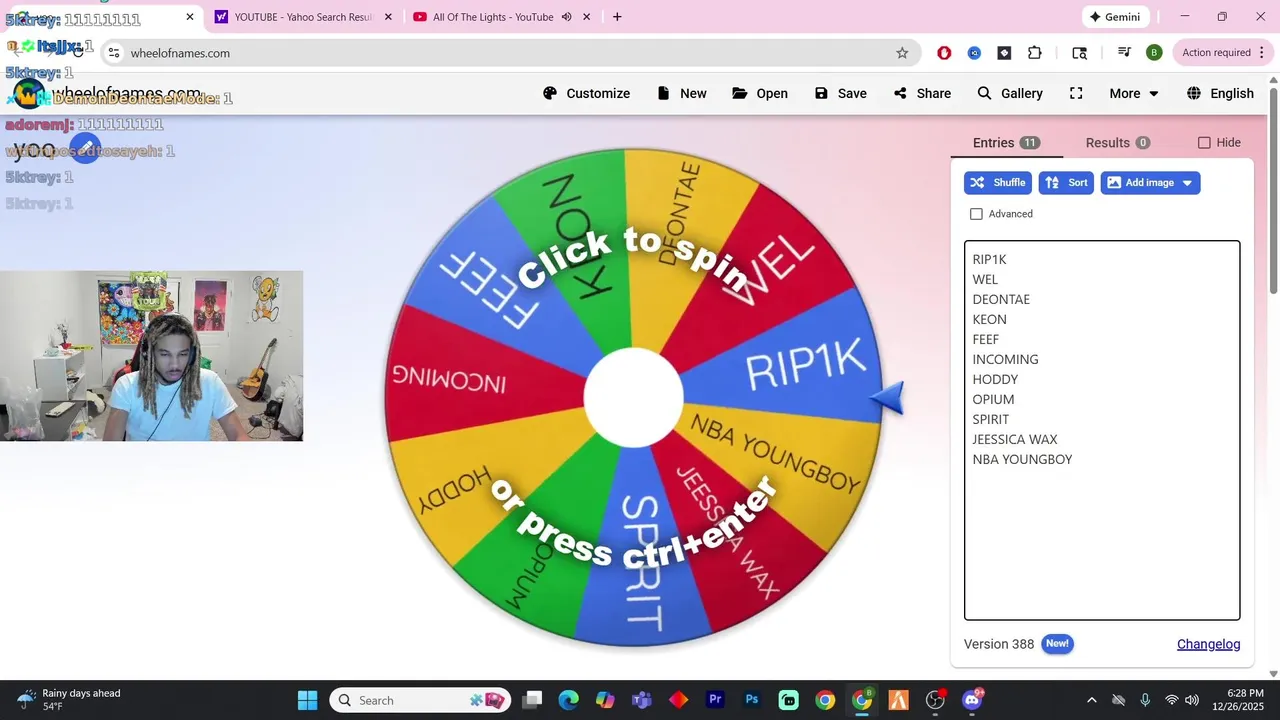Viewport: 1280px width, 720px height.
Task: Click the NBA YOUNGBOY entry line
Action: (1022, 459)
